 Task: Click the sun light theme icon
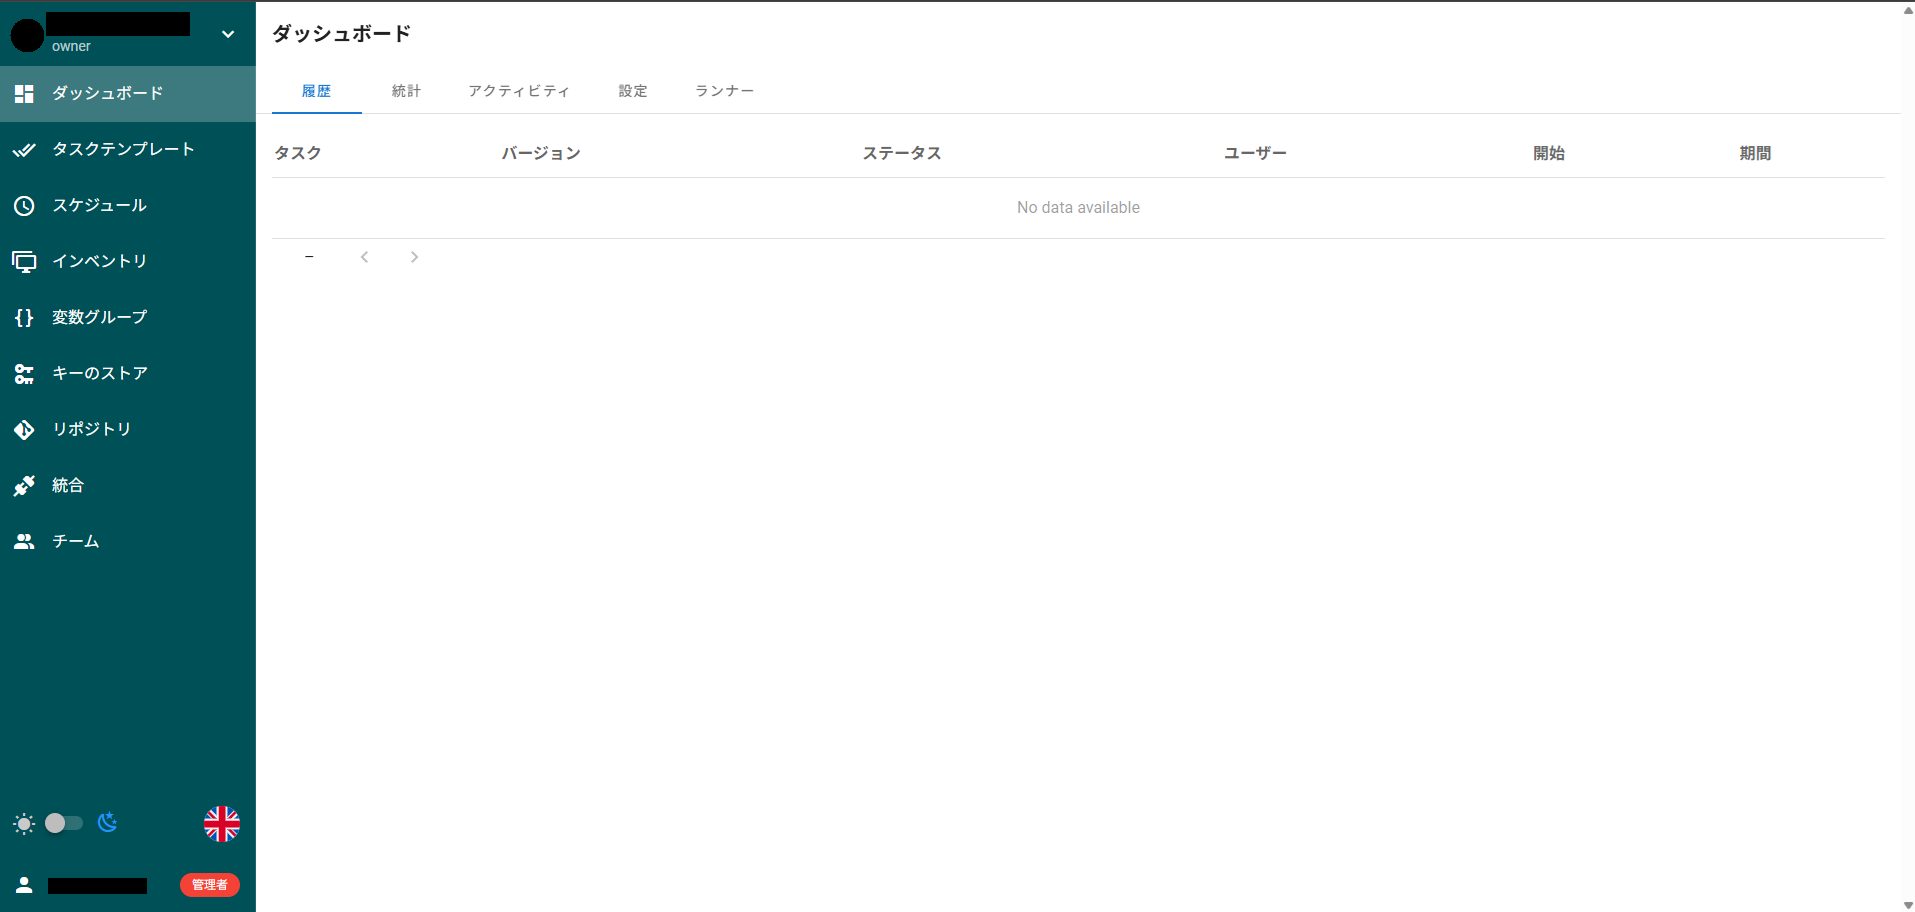[24, 824]
